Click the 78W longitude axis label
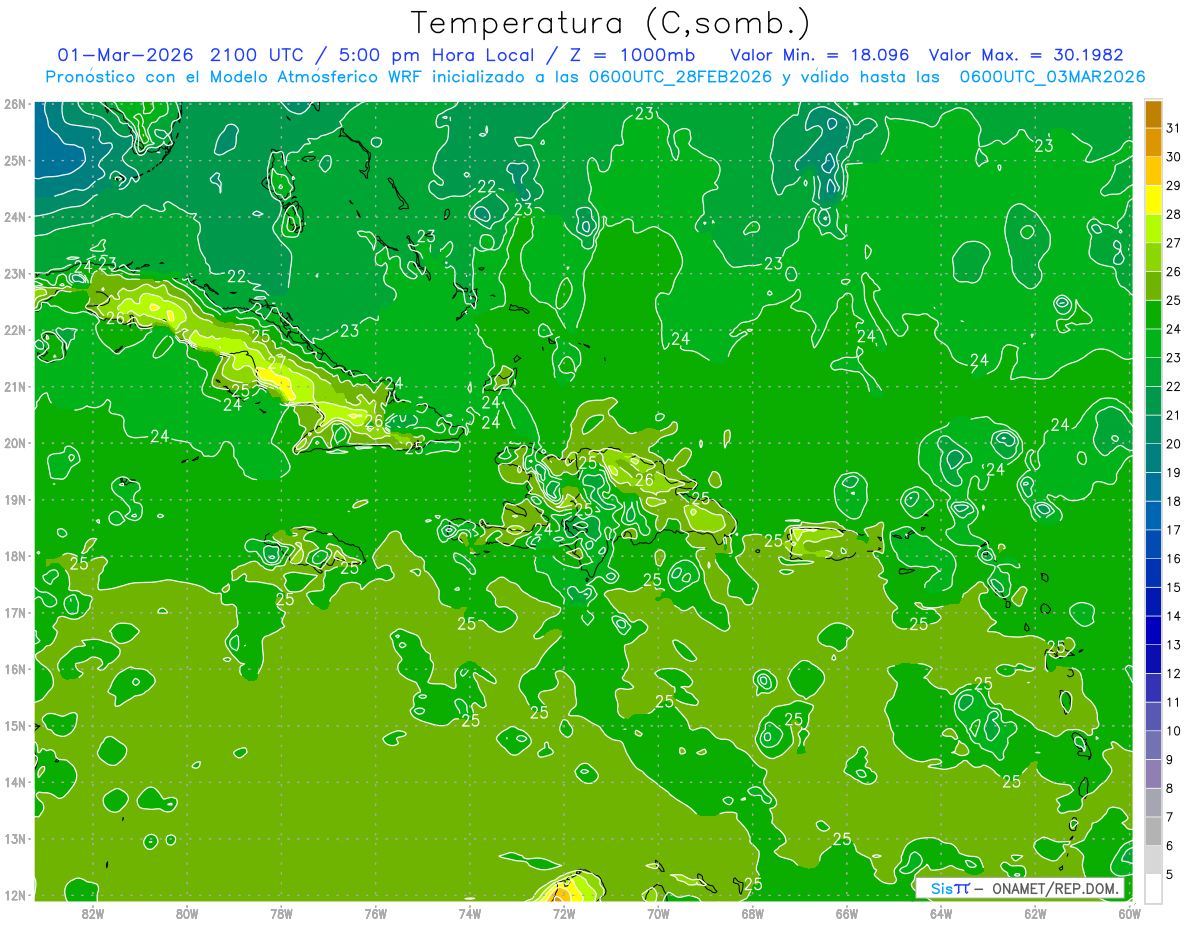1200x927 pixels. coord(281,912)
